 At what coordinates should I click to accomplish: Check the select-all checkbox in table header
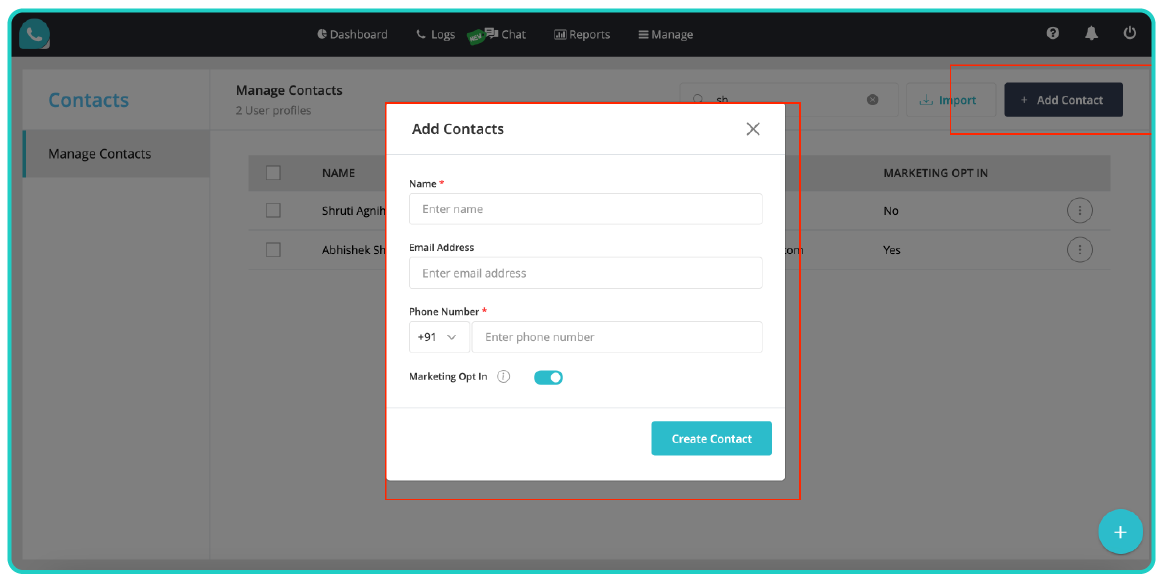(273, 172)
